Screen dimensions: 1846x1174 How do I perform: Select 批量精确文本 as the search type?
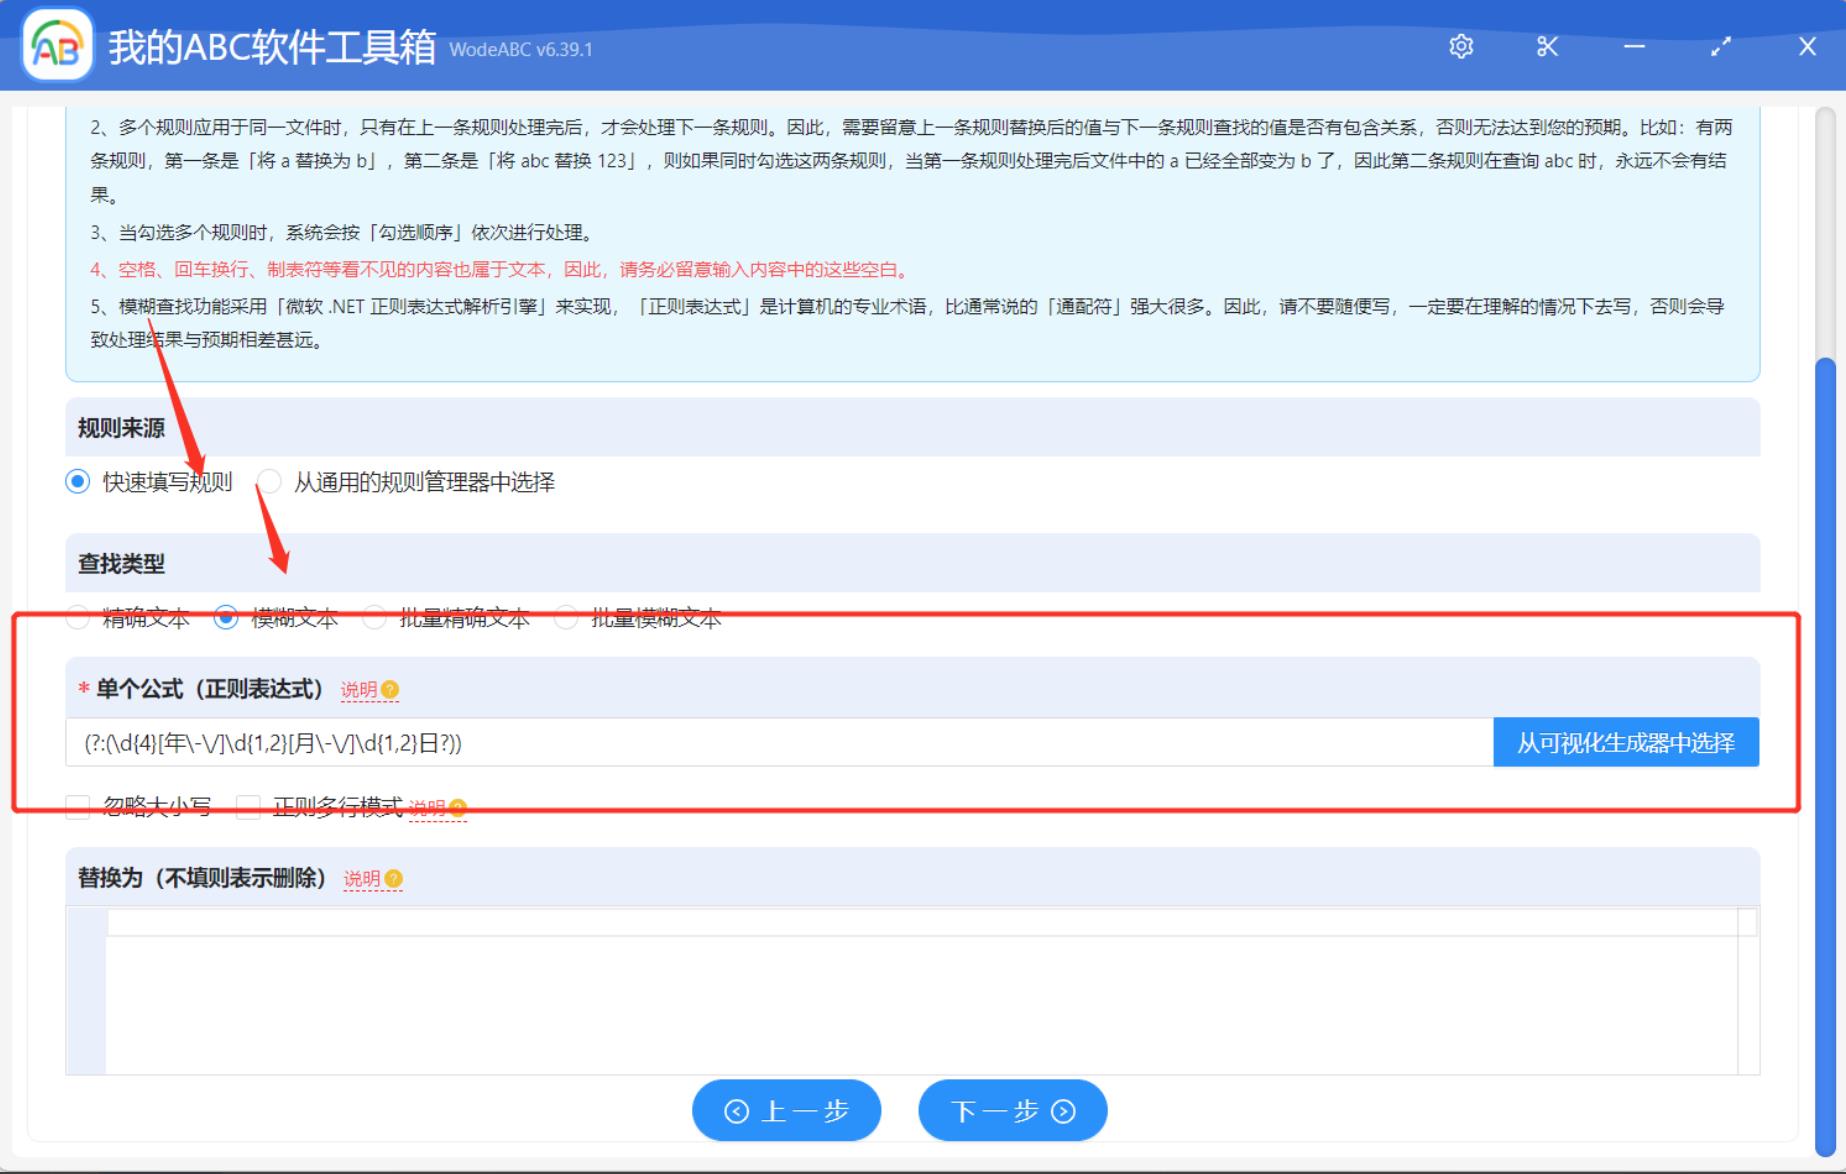[x=374, y=618]
